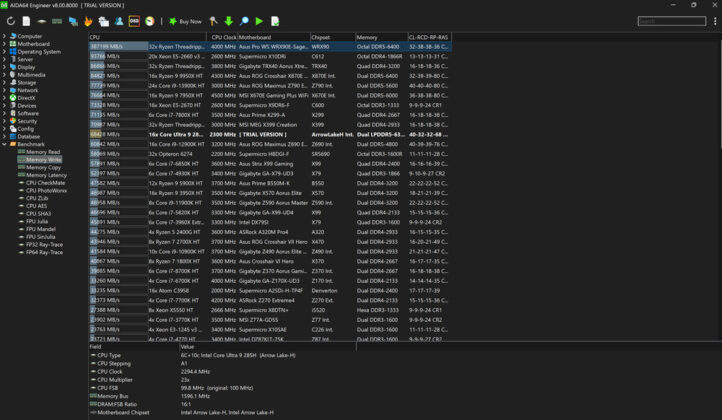Image resolution: width=722 pixels, height=420 pixels.
Task: Select DirectX in the tree
Action: pyautogui.click(x=26, y=98)
